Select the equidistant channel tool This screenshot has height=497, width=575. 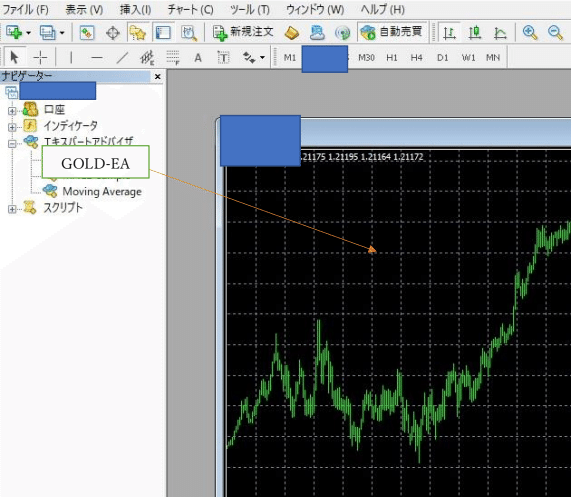click(147, 57)
